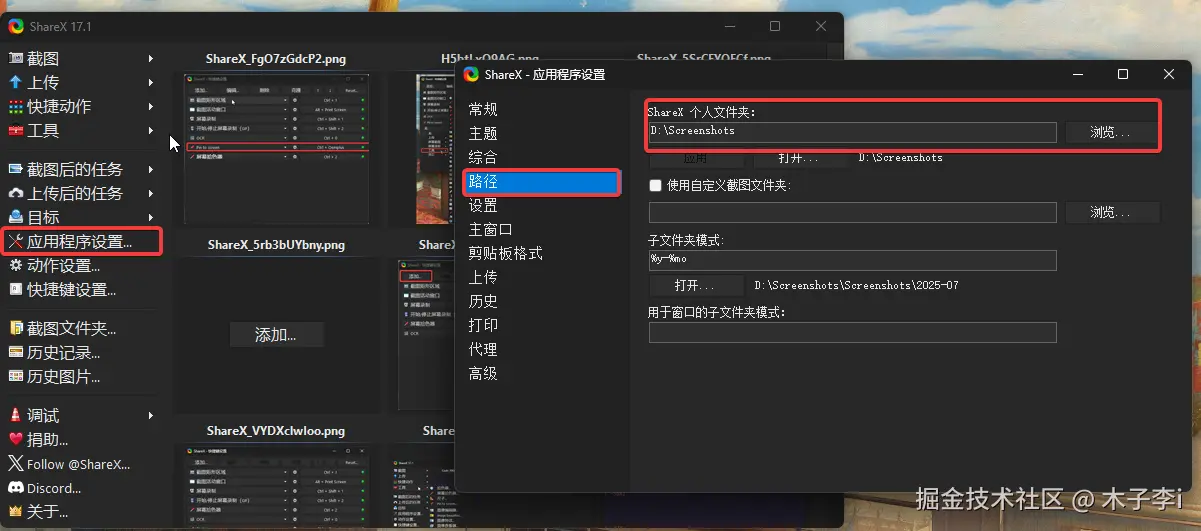The height and width of the screenshot is (531, 1201).
Task: Click the X logo beside Follow @ShareX
Action: (15, 464)
